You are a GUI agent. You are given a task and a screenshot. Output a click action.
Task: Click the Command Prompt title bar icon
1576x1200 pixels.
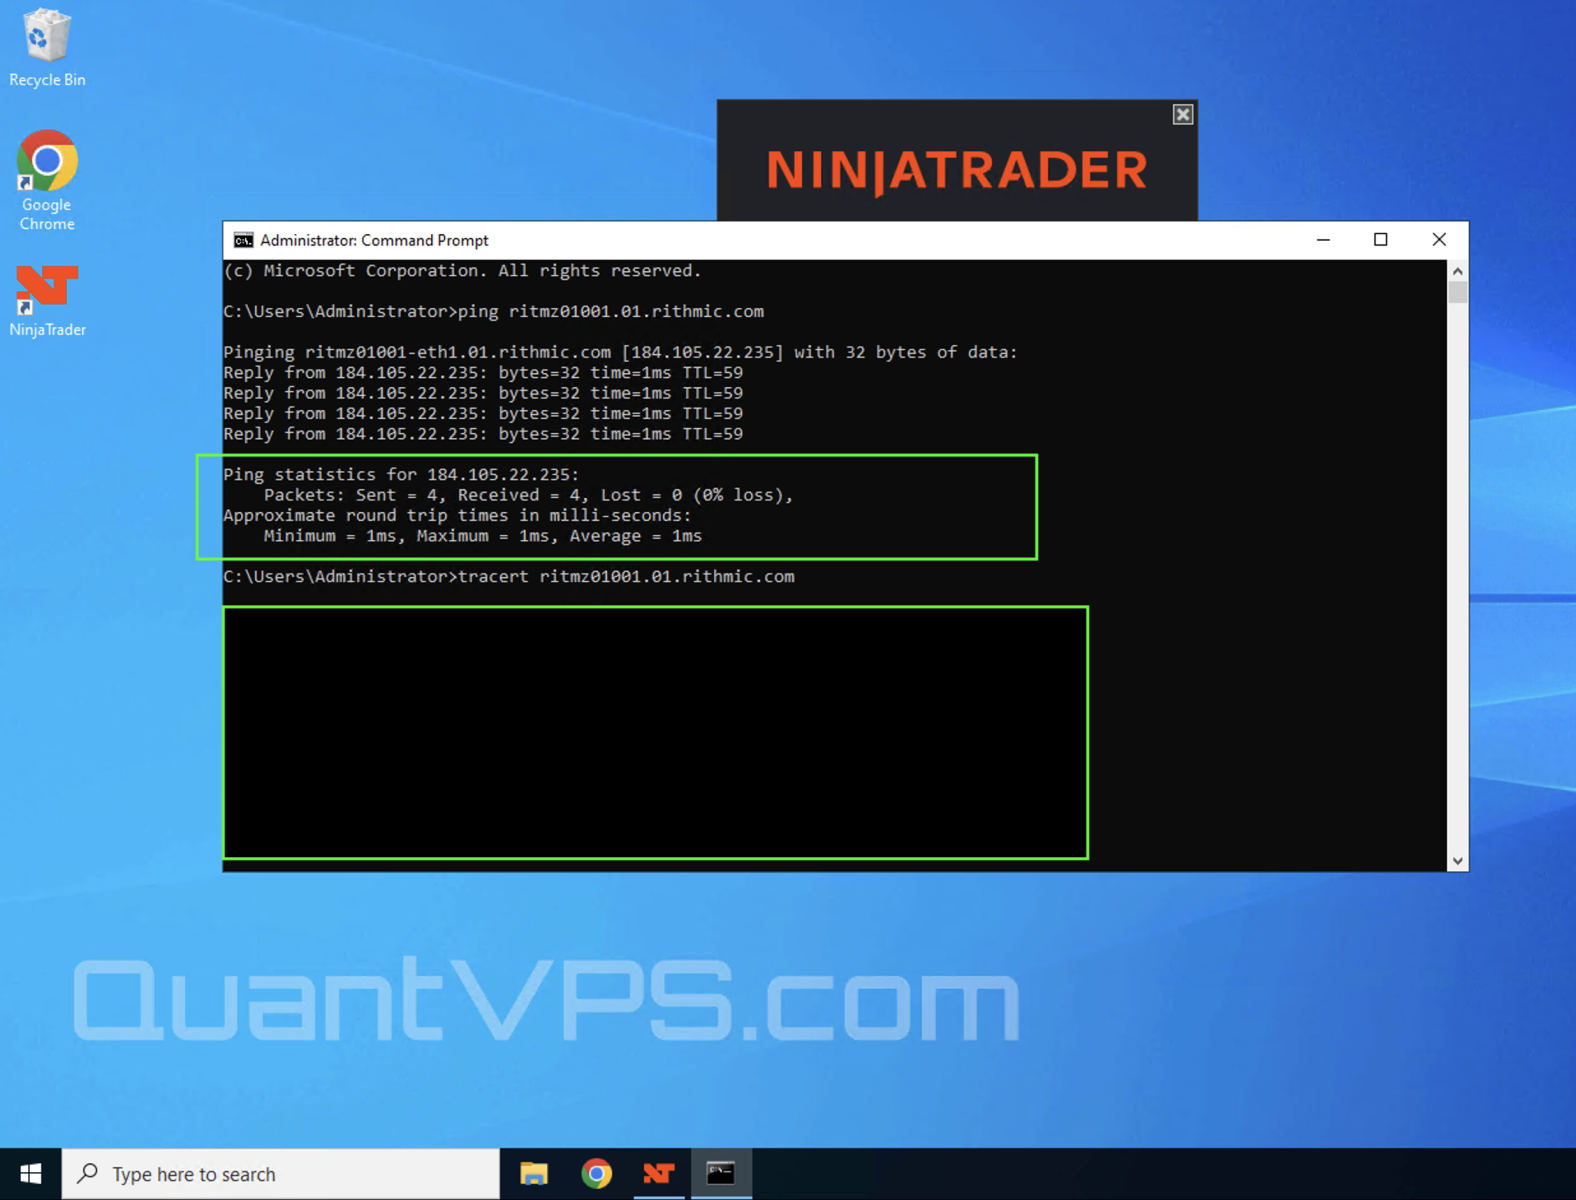click(x=243, y=240)
